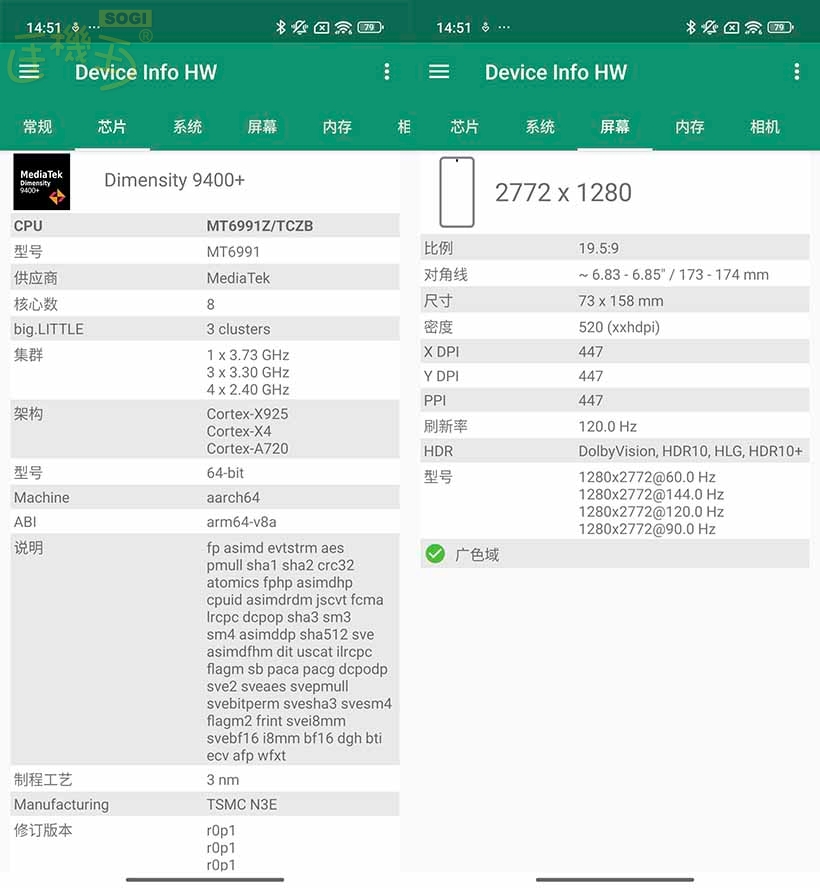The image size is (820, 888).
Task: Tap the green checkmark beside 广色域
Action: (x=435, y=554)
